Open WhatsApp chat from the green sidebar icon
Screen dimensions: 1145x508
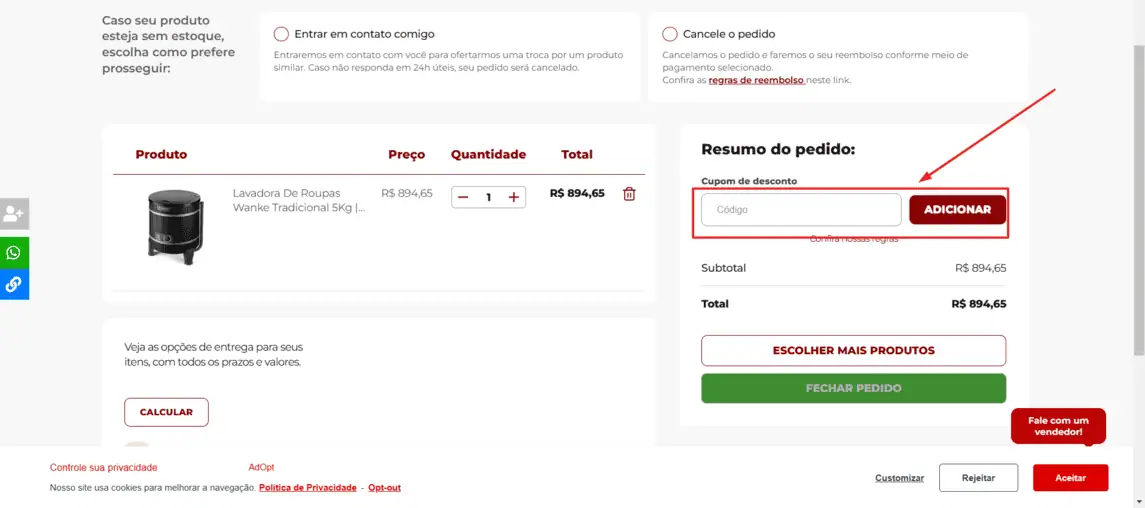tap(14, 253)
